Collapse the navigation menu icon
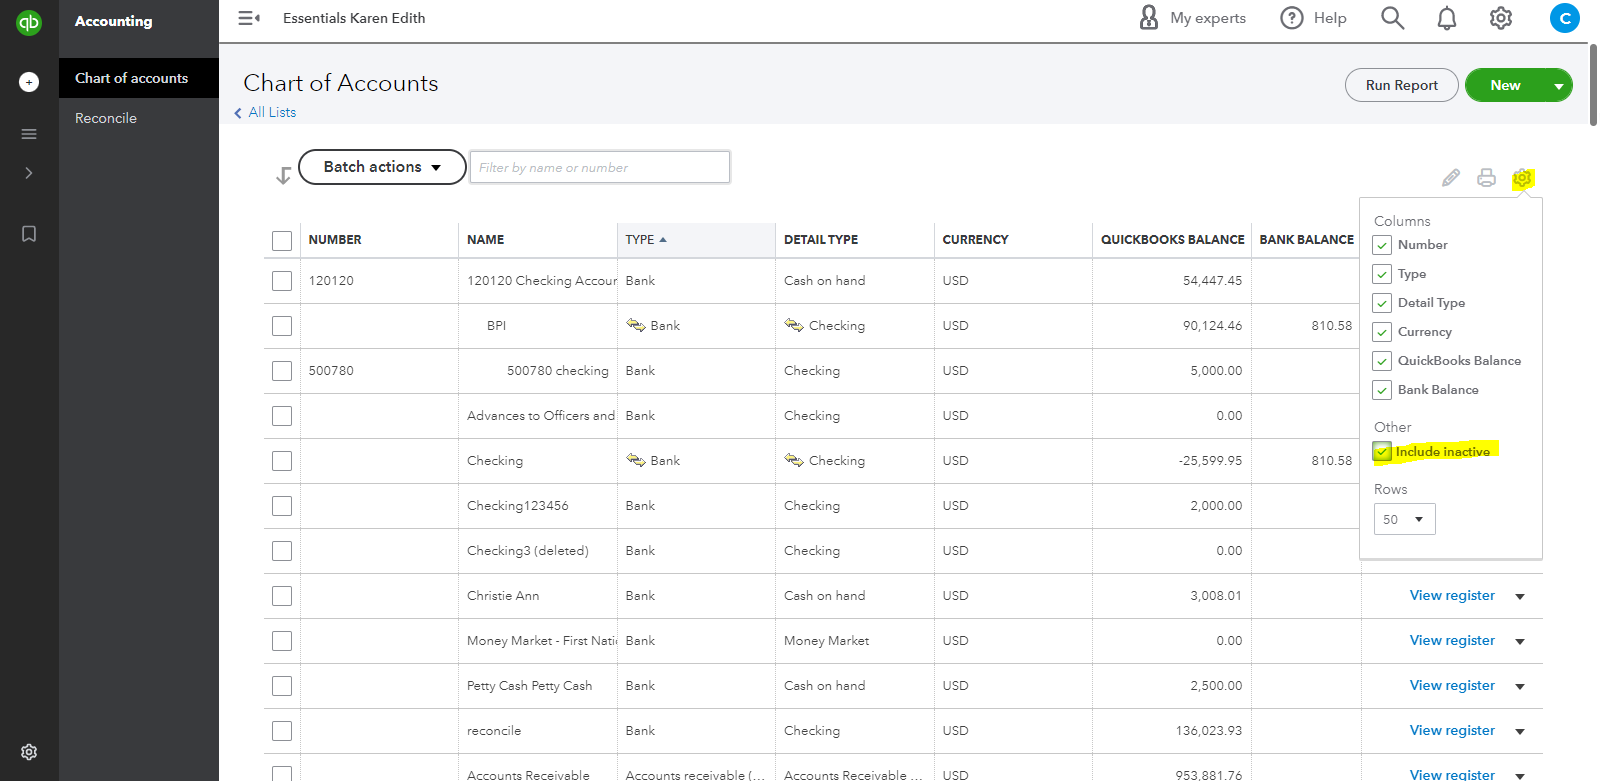 point(248,18)
